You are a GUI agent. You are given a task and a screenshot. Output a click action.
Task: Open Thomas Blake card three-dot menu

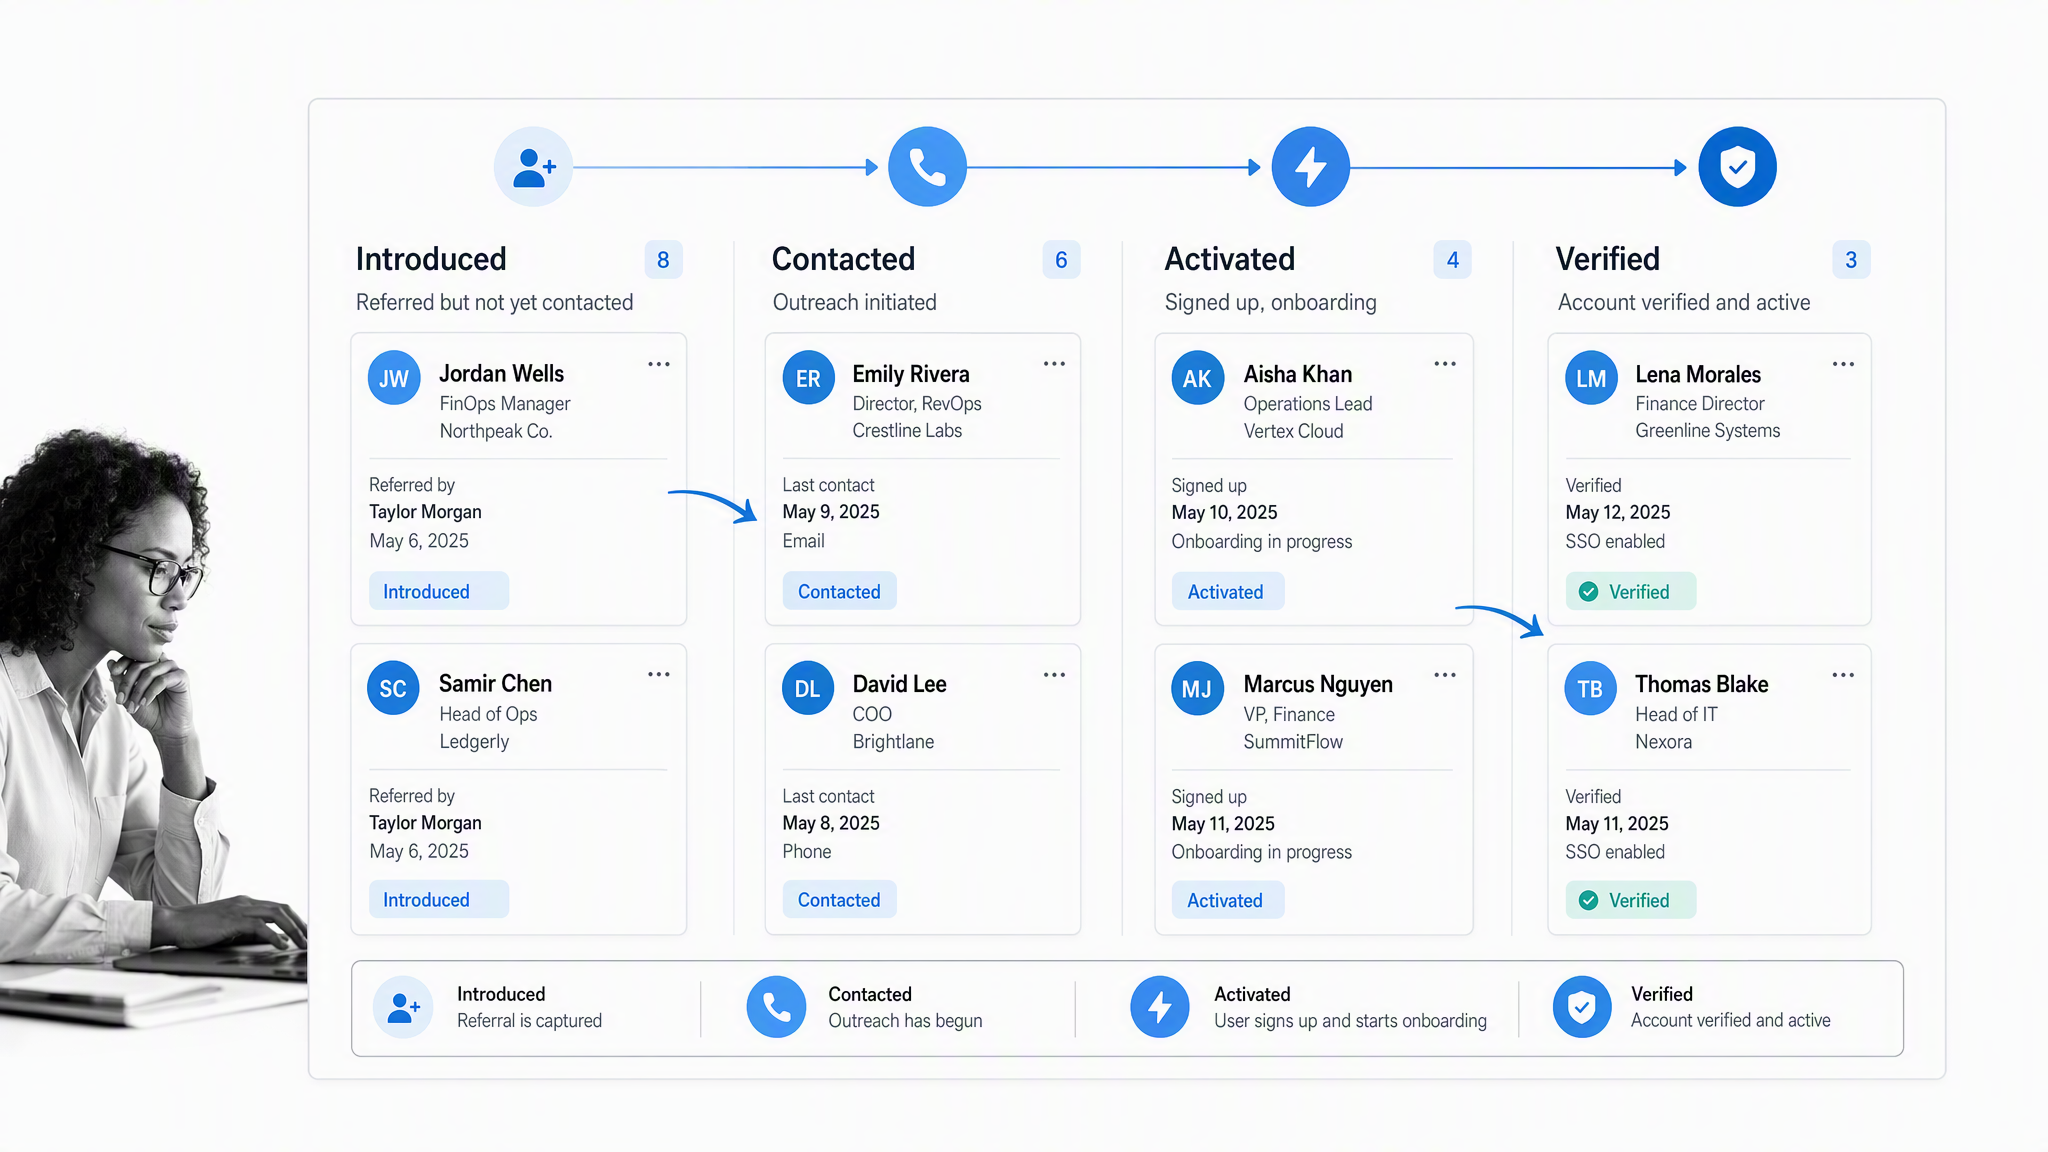tap(1843, 675)
